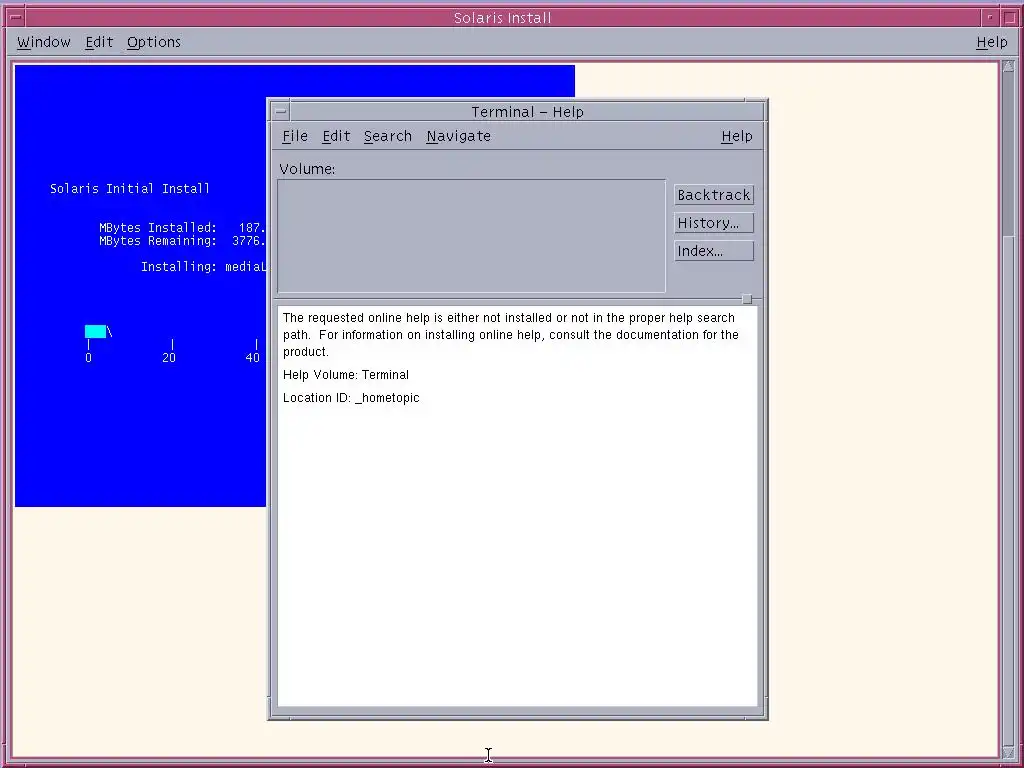The height and width of the screenshot is (768, 1024).
Task: Click the window menu button of Solaris Install
Action: pyautogui.click(x=16, y=18)
